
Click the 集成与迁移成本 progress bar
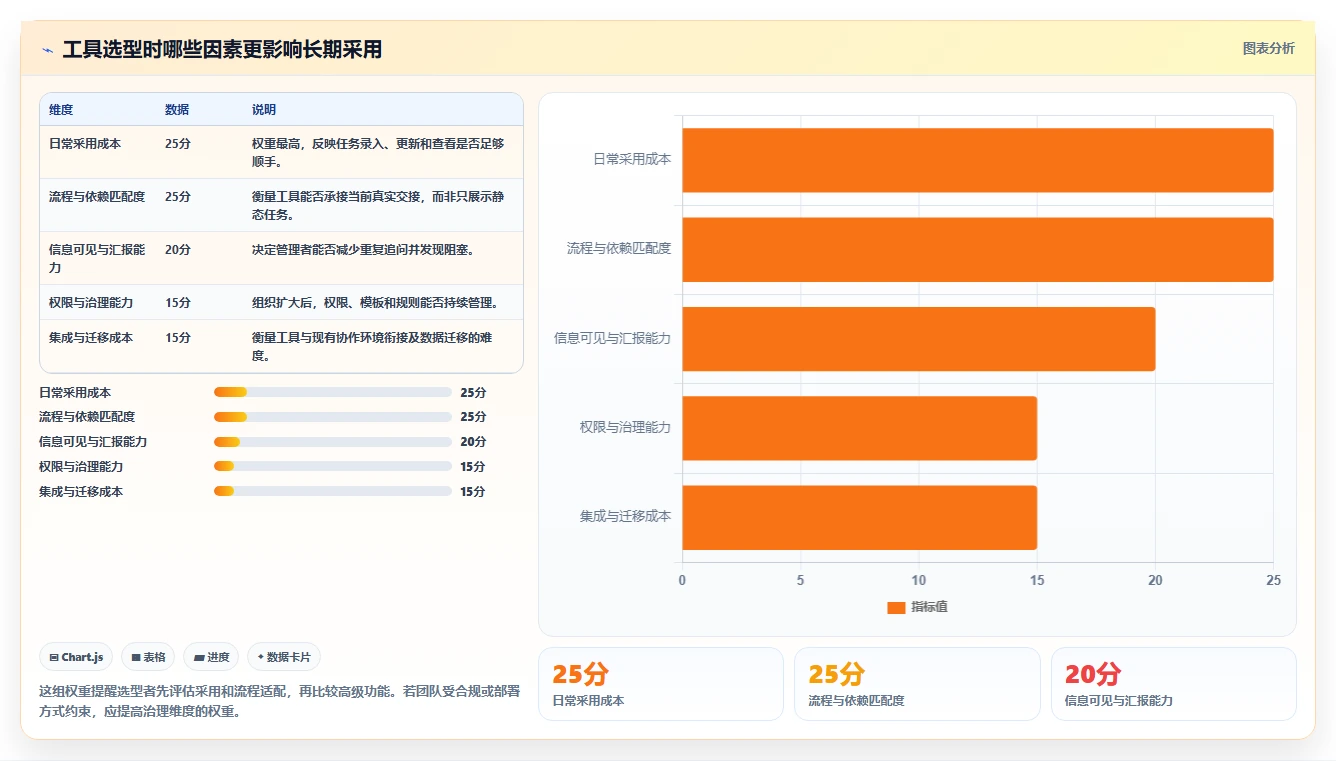(332, 491)
